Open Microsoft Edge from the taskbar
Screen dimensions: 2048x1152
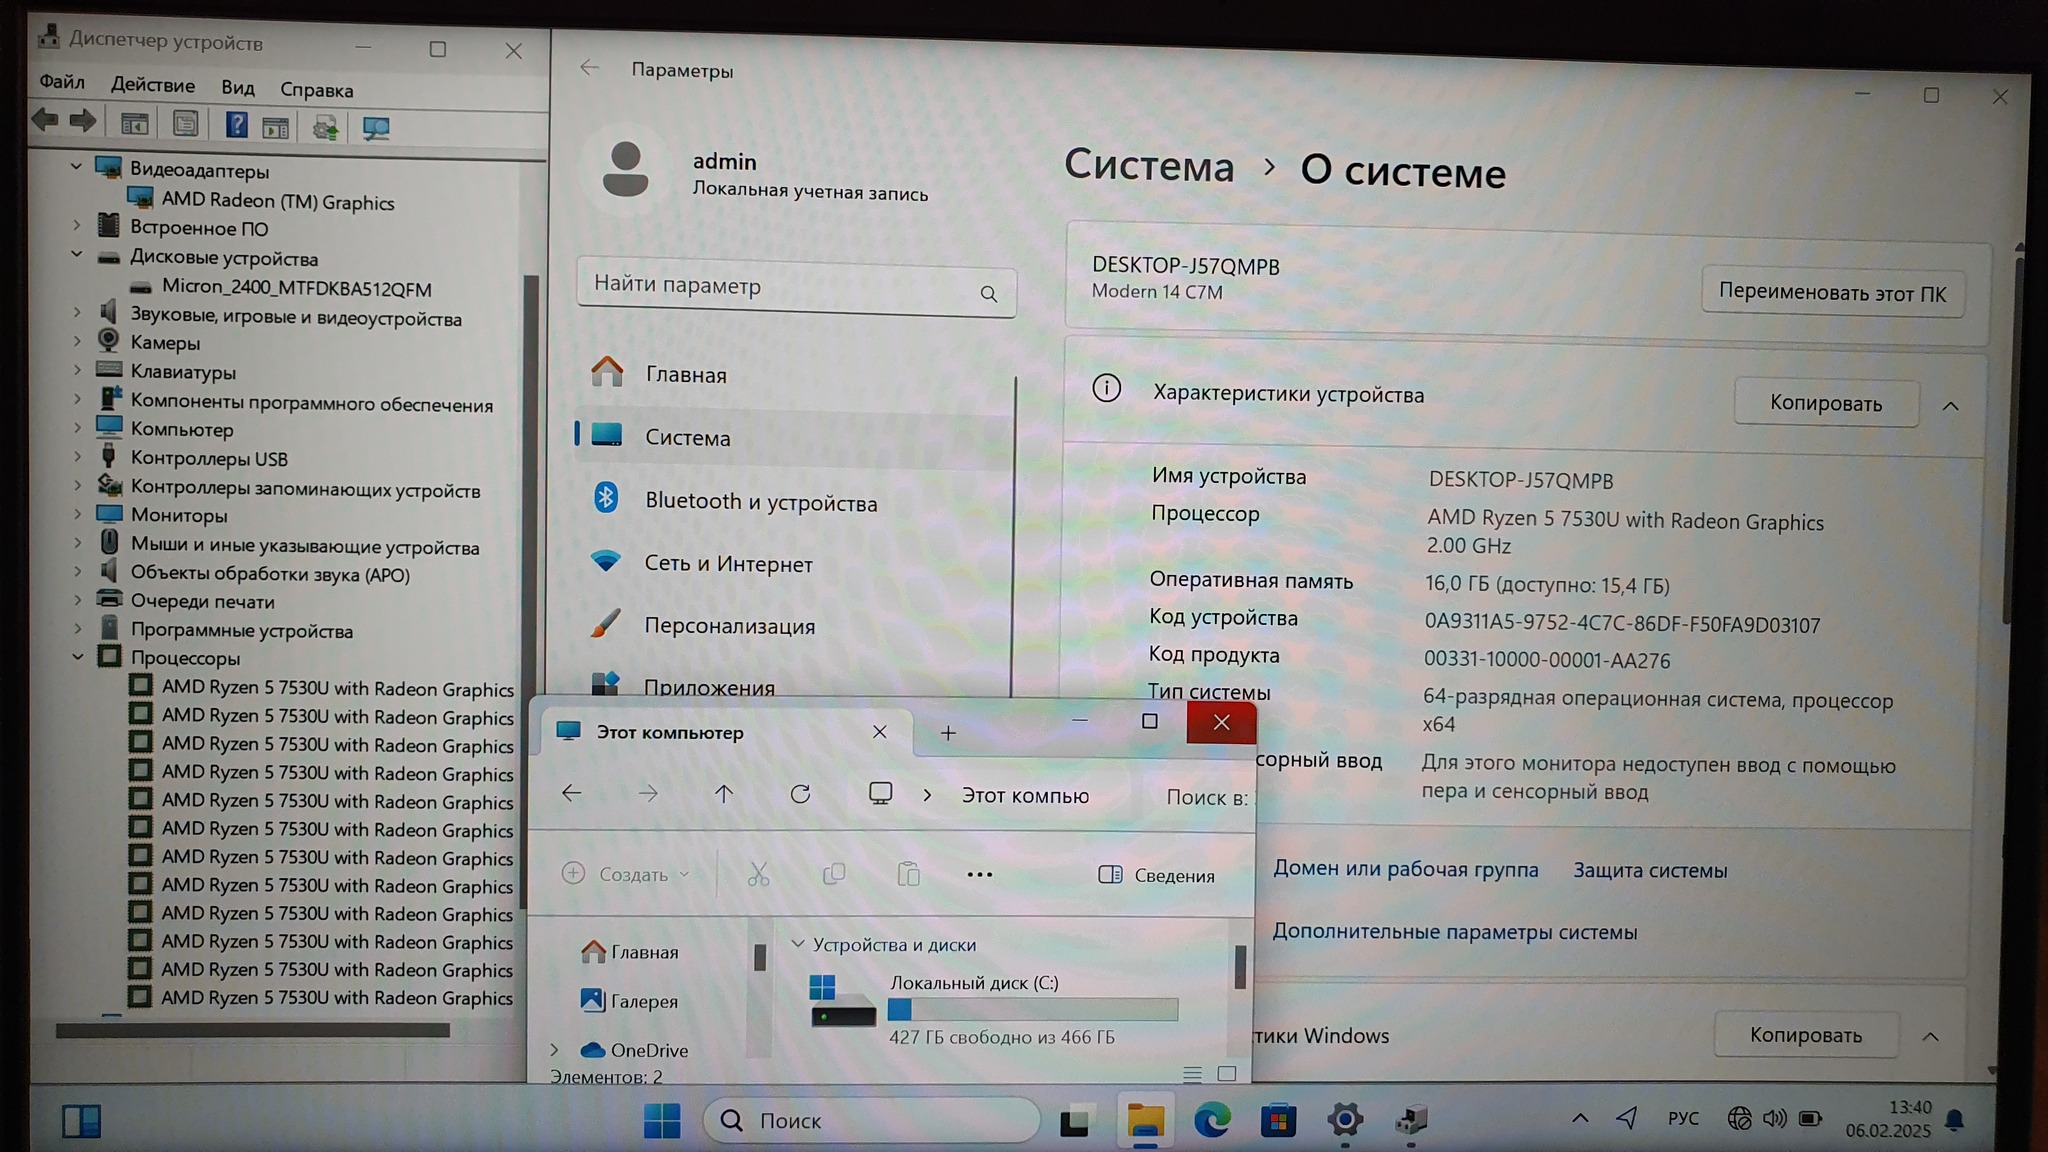click(x=1212, y=1121)
